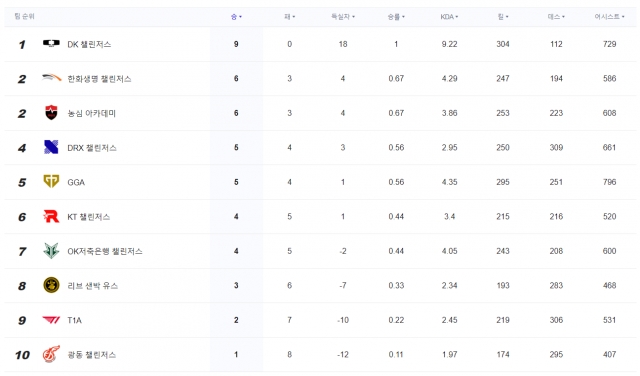Sort table by KDA column header
Screen dimensions: 640x376
point(449,17)
